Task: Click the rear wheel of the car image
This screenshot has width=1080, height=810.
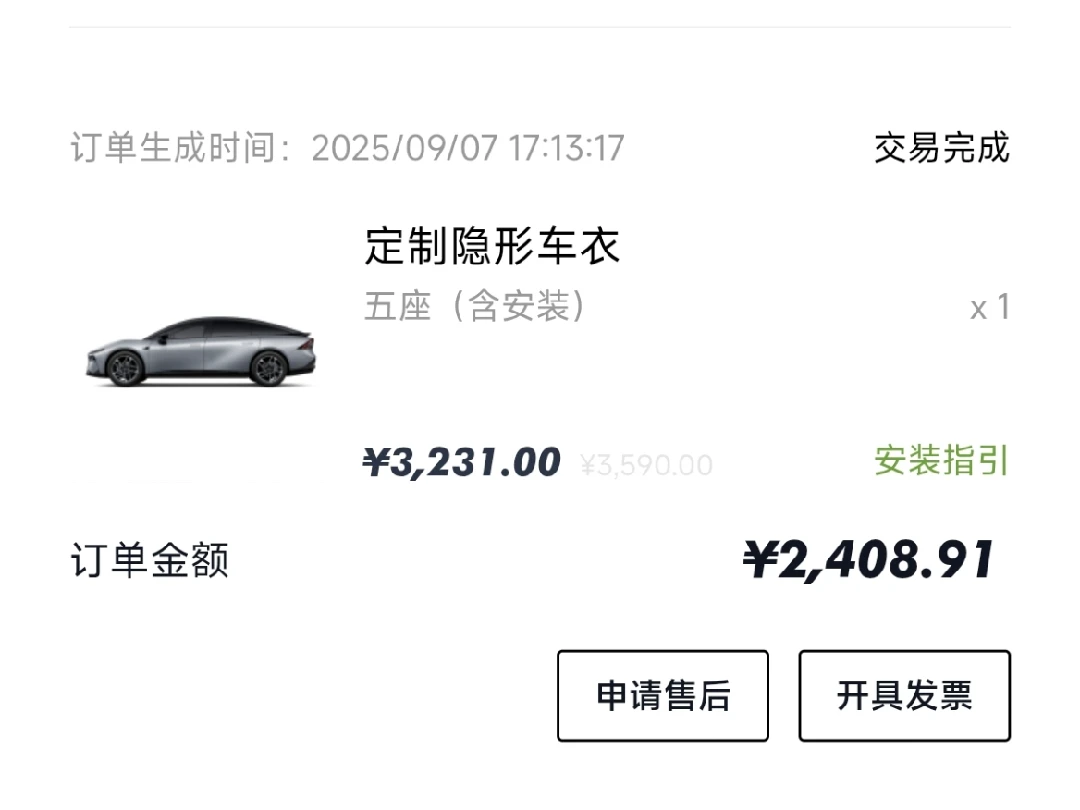Action: [268, 368]
